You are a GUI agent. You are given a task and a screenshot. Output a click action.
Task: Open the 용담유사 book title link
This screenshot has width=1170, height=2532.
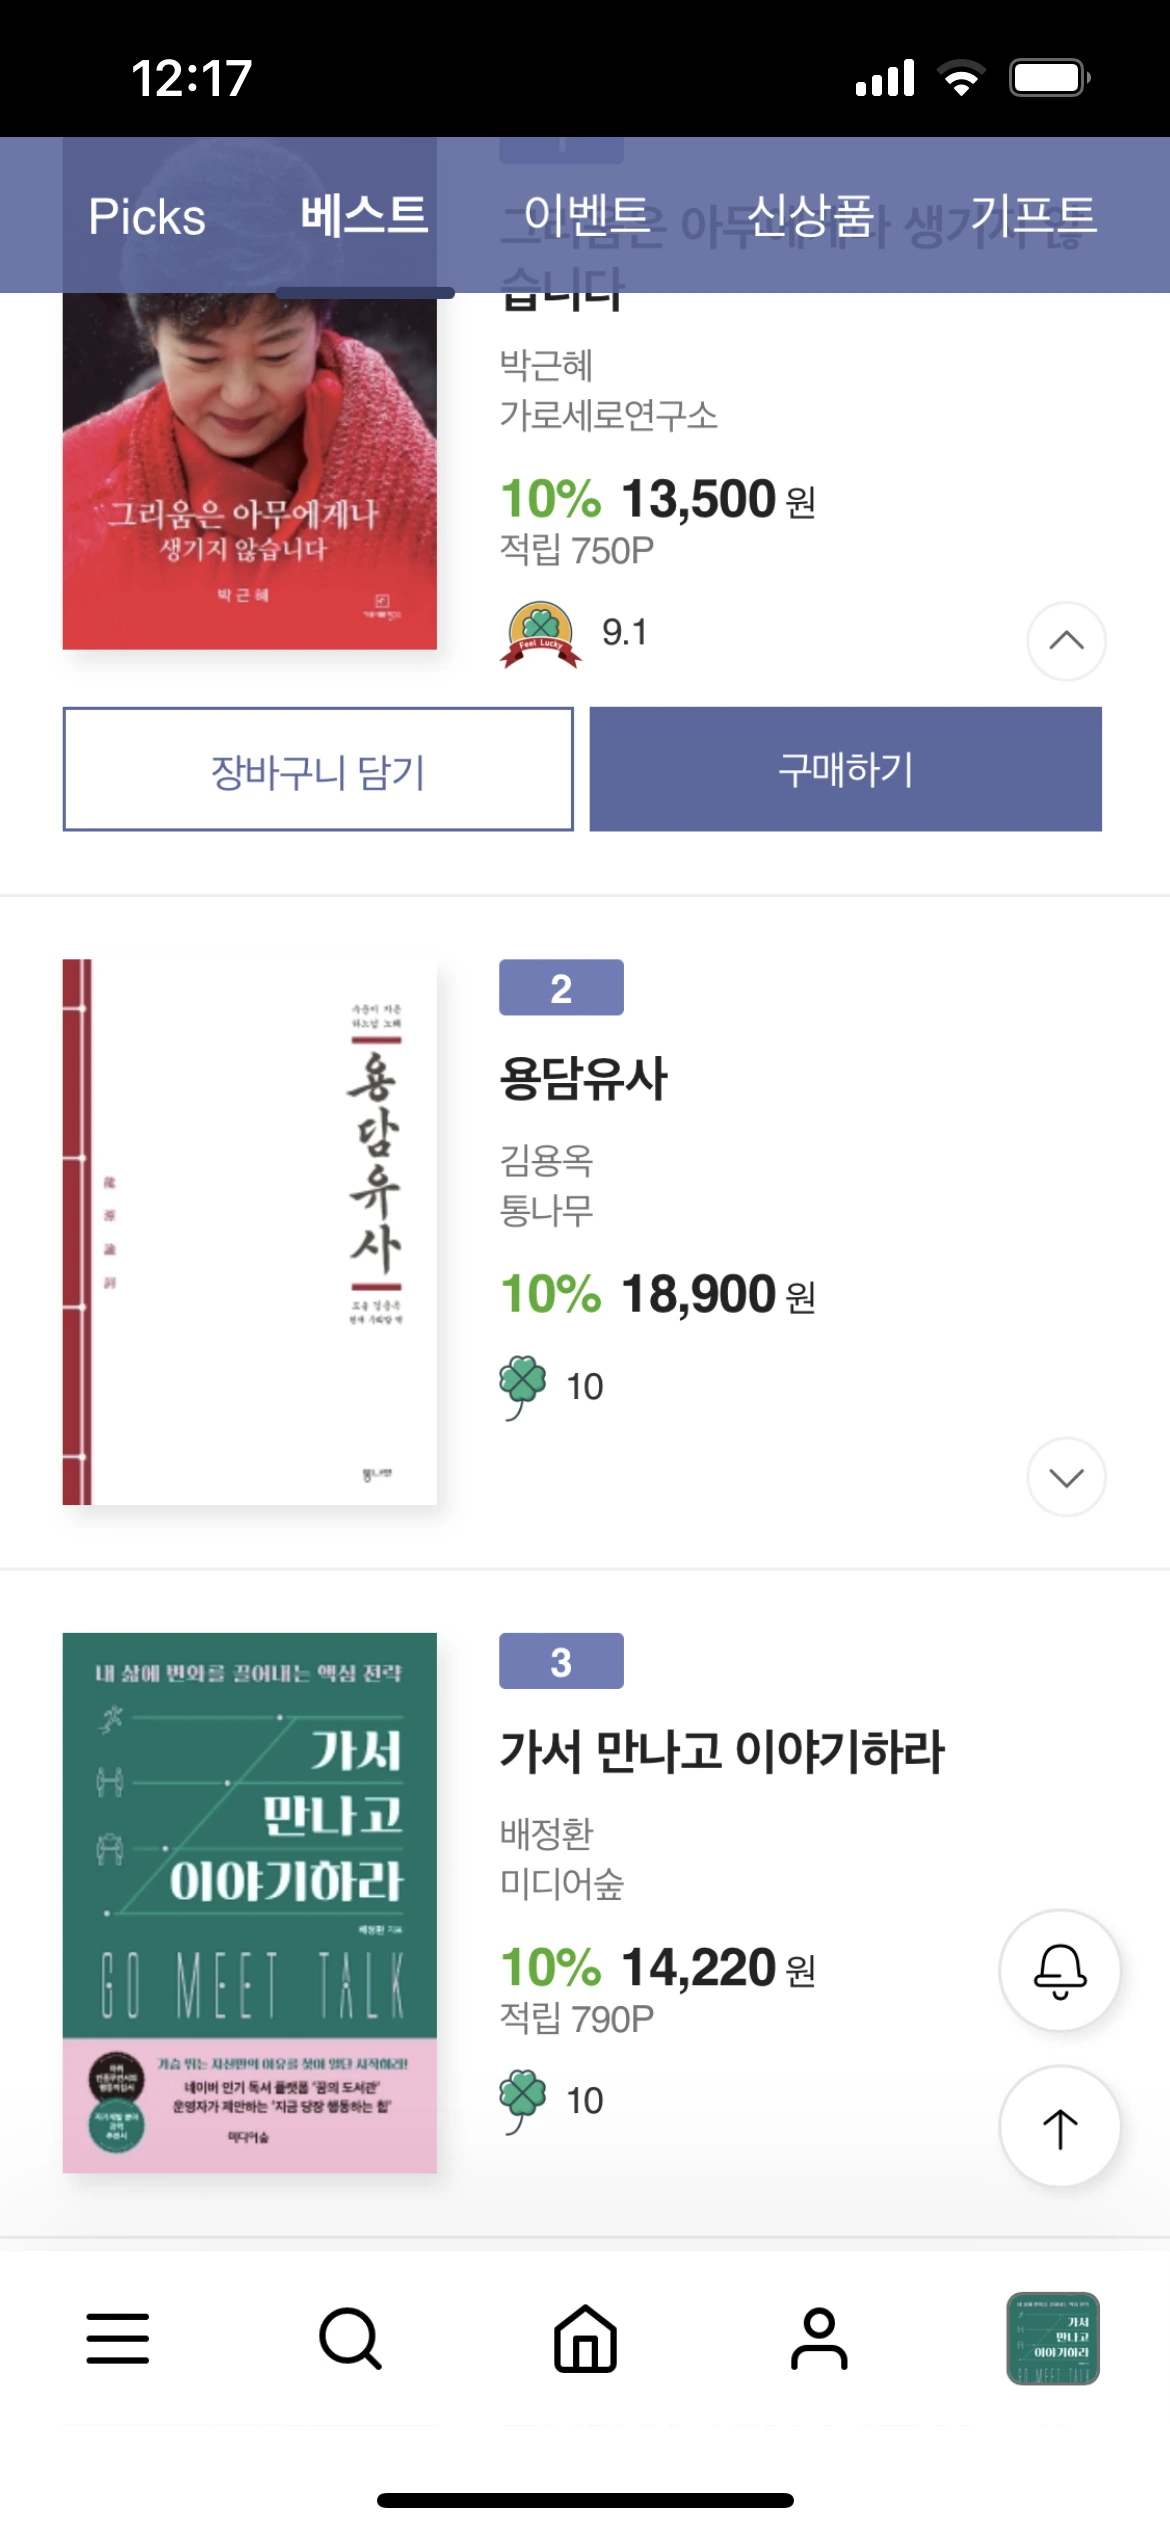583,1079
